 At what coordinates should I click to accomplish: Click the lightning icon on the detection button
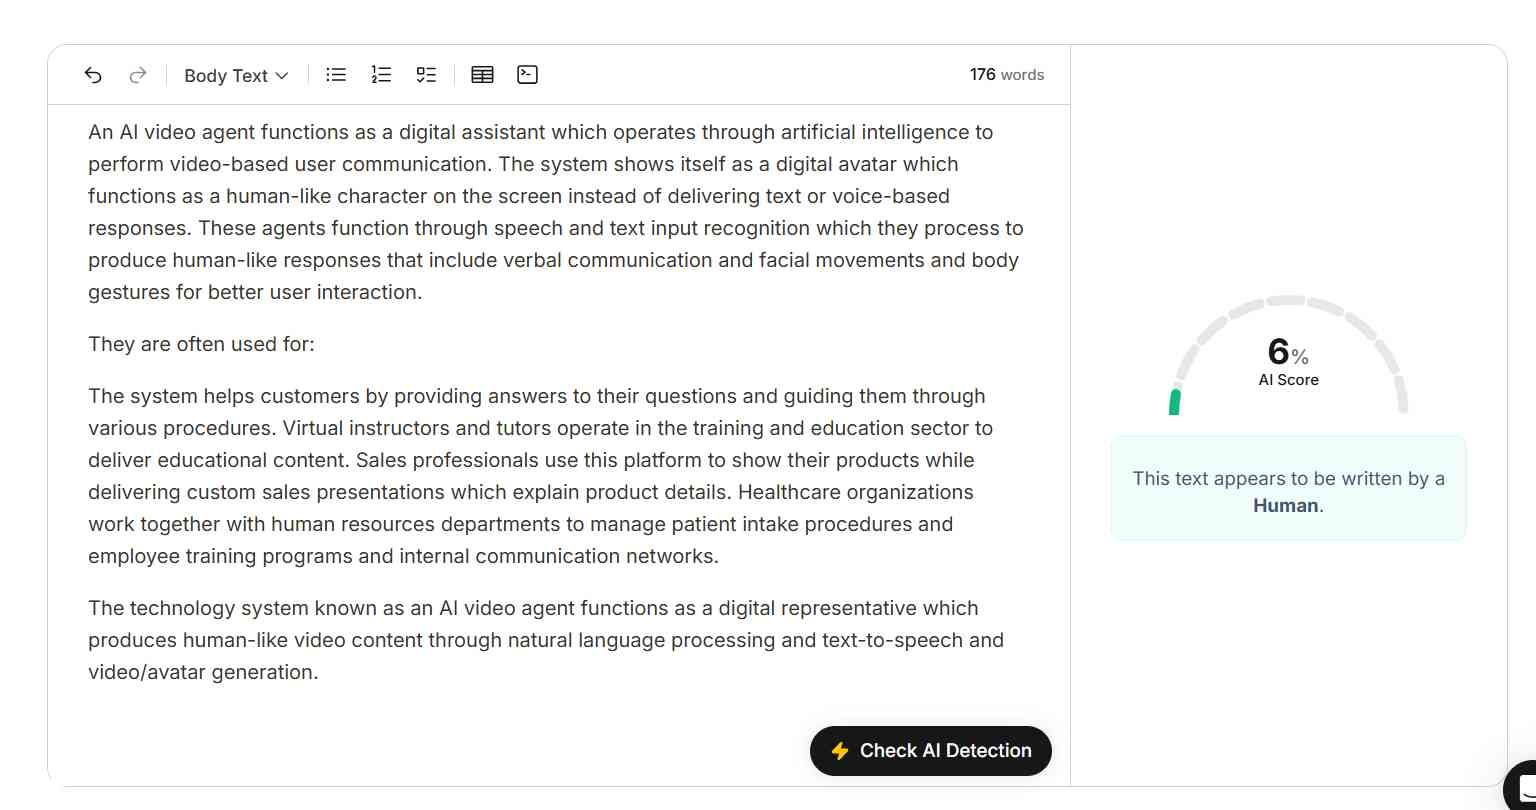(x=841, y=750)
